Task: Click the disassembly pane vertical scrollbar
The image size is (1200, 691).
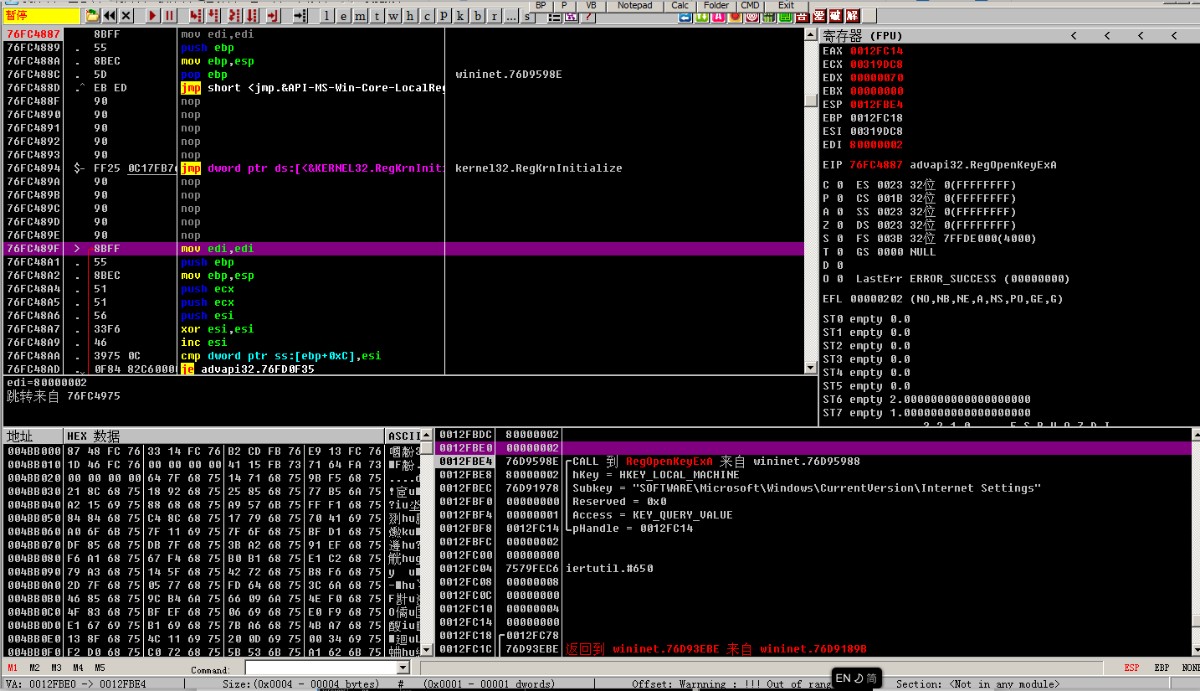Action: pos(811,200)
